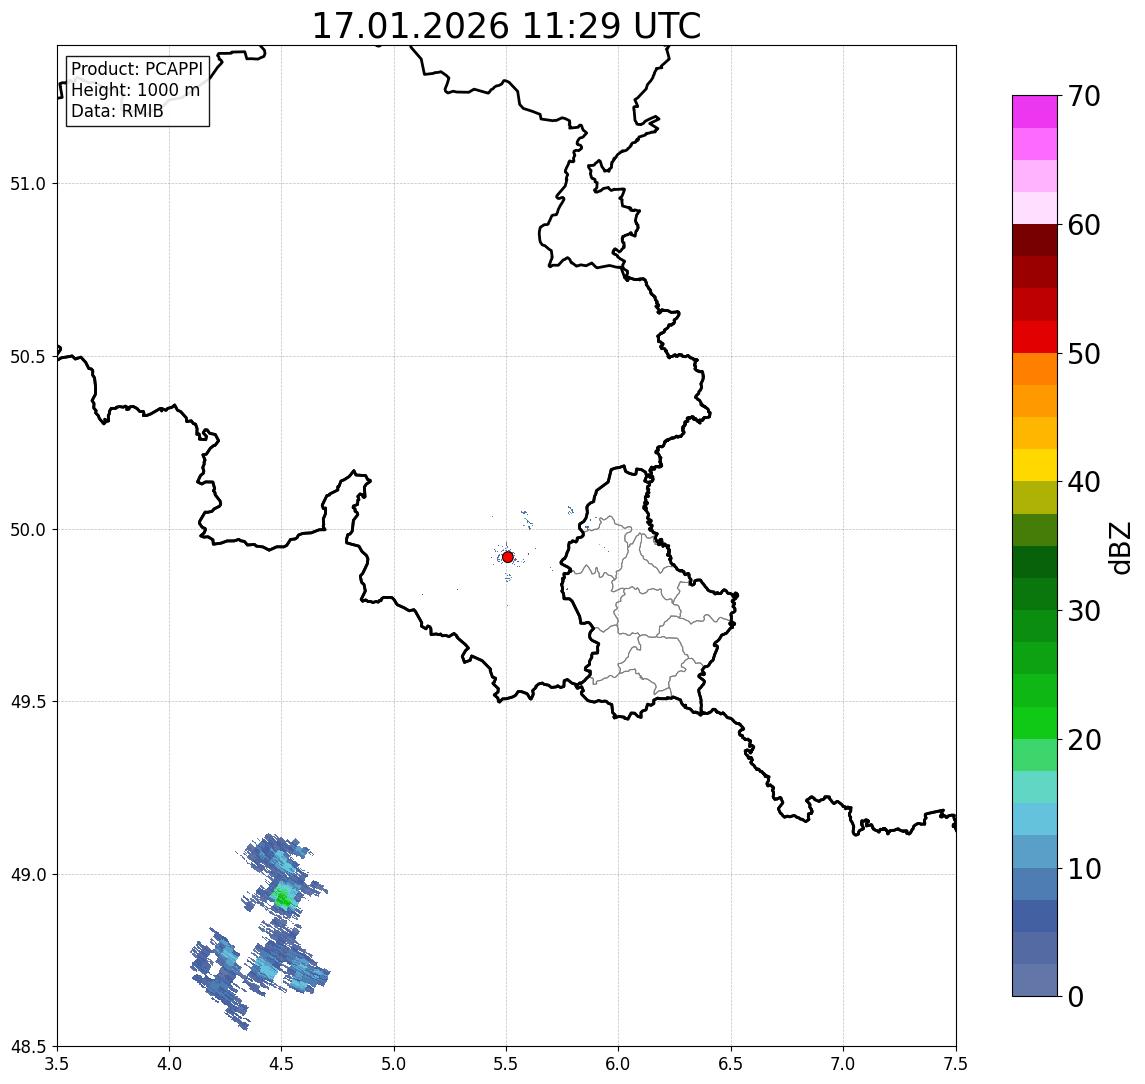Click the light blue swatch above 10
This screenshot has width=1145, height=1084.
[1035, 851]
